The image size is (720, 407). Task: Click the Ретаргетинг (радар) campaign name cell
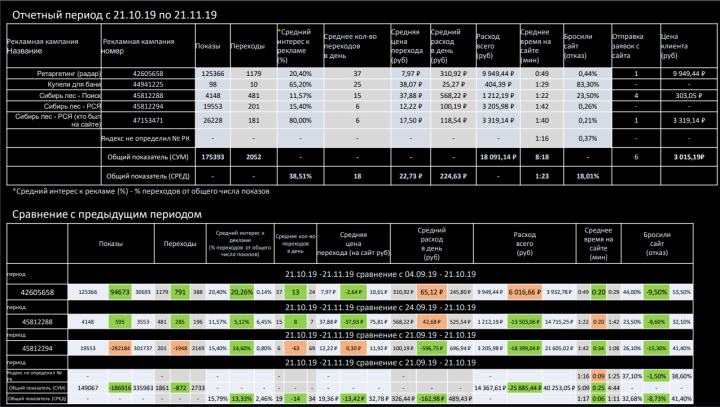(54, 73)
